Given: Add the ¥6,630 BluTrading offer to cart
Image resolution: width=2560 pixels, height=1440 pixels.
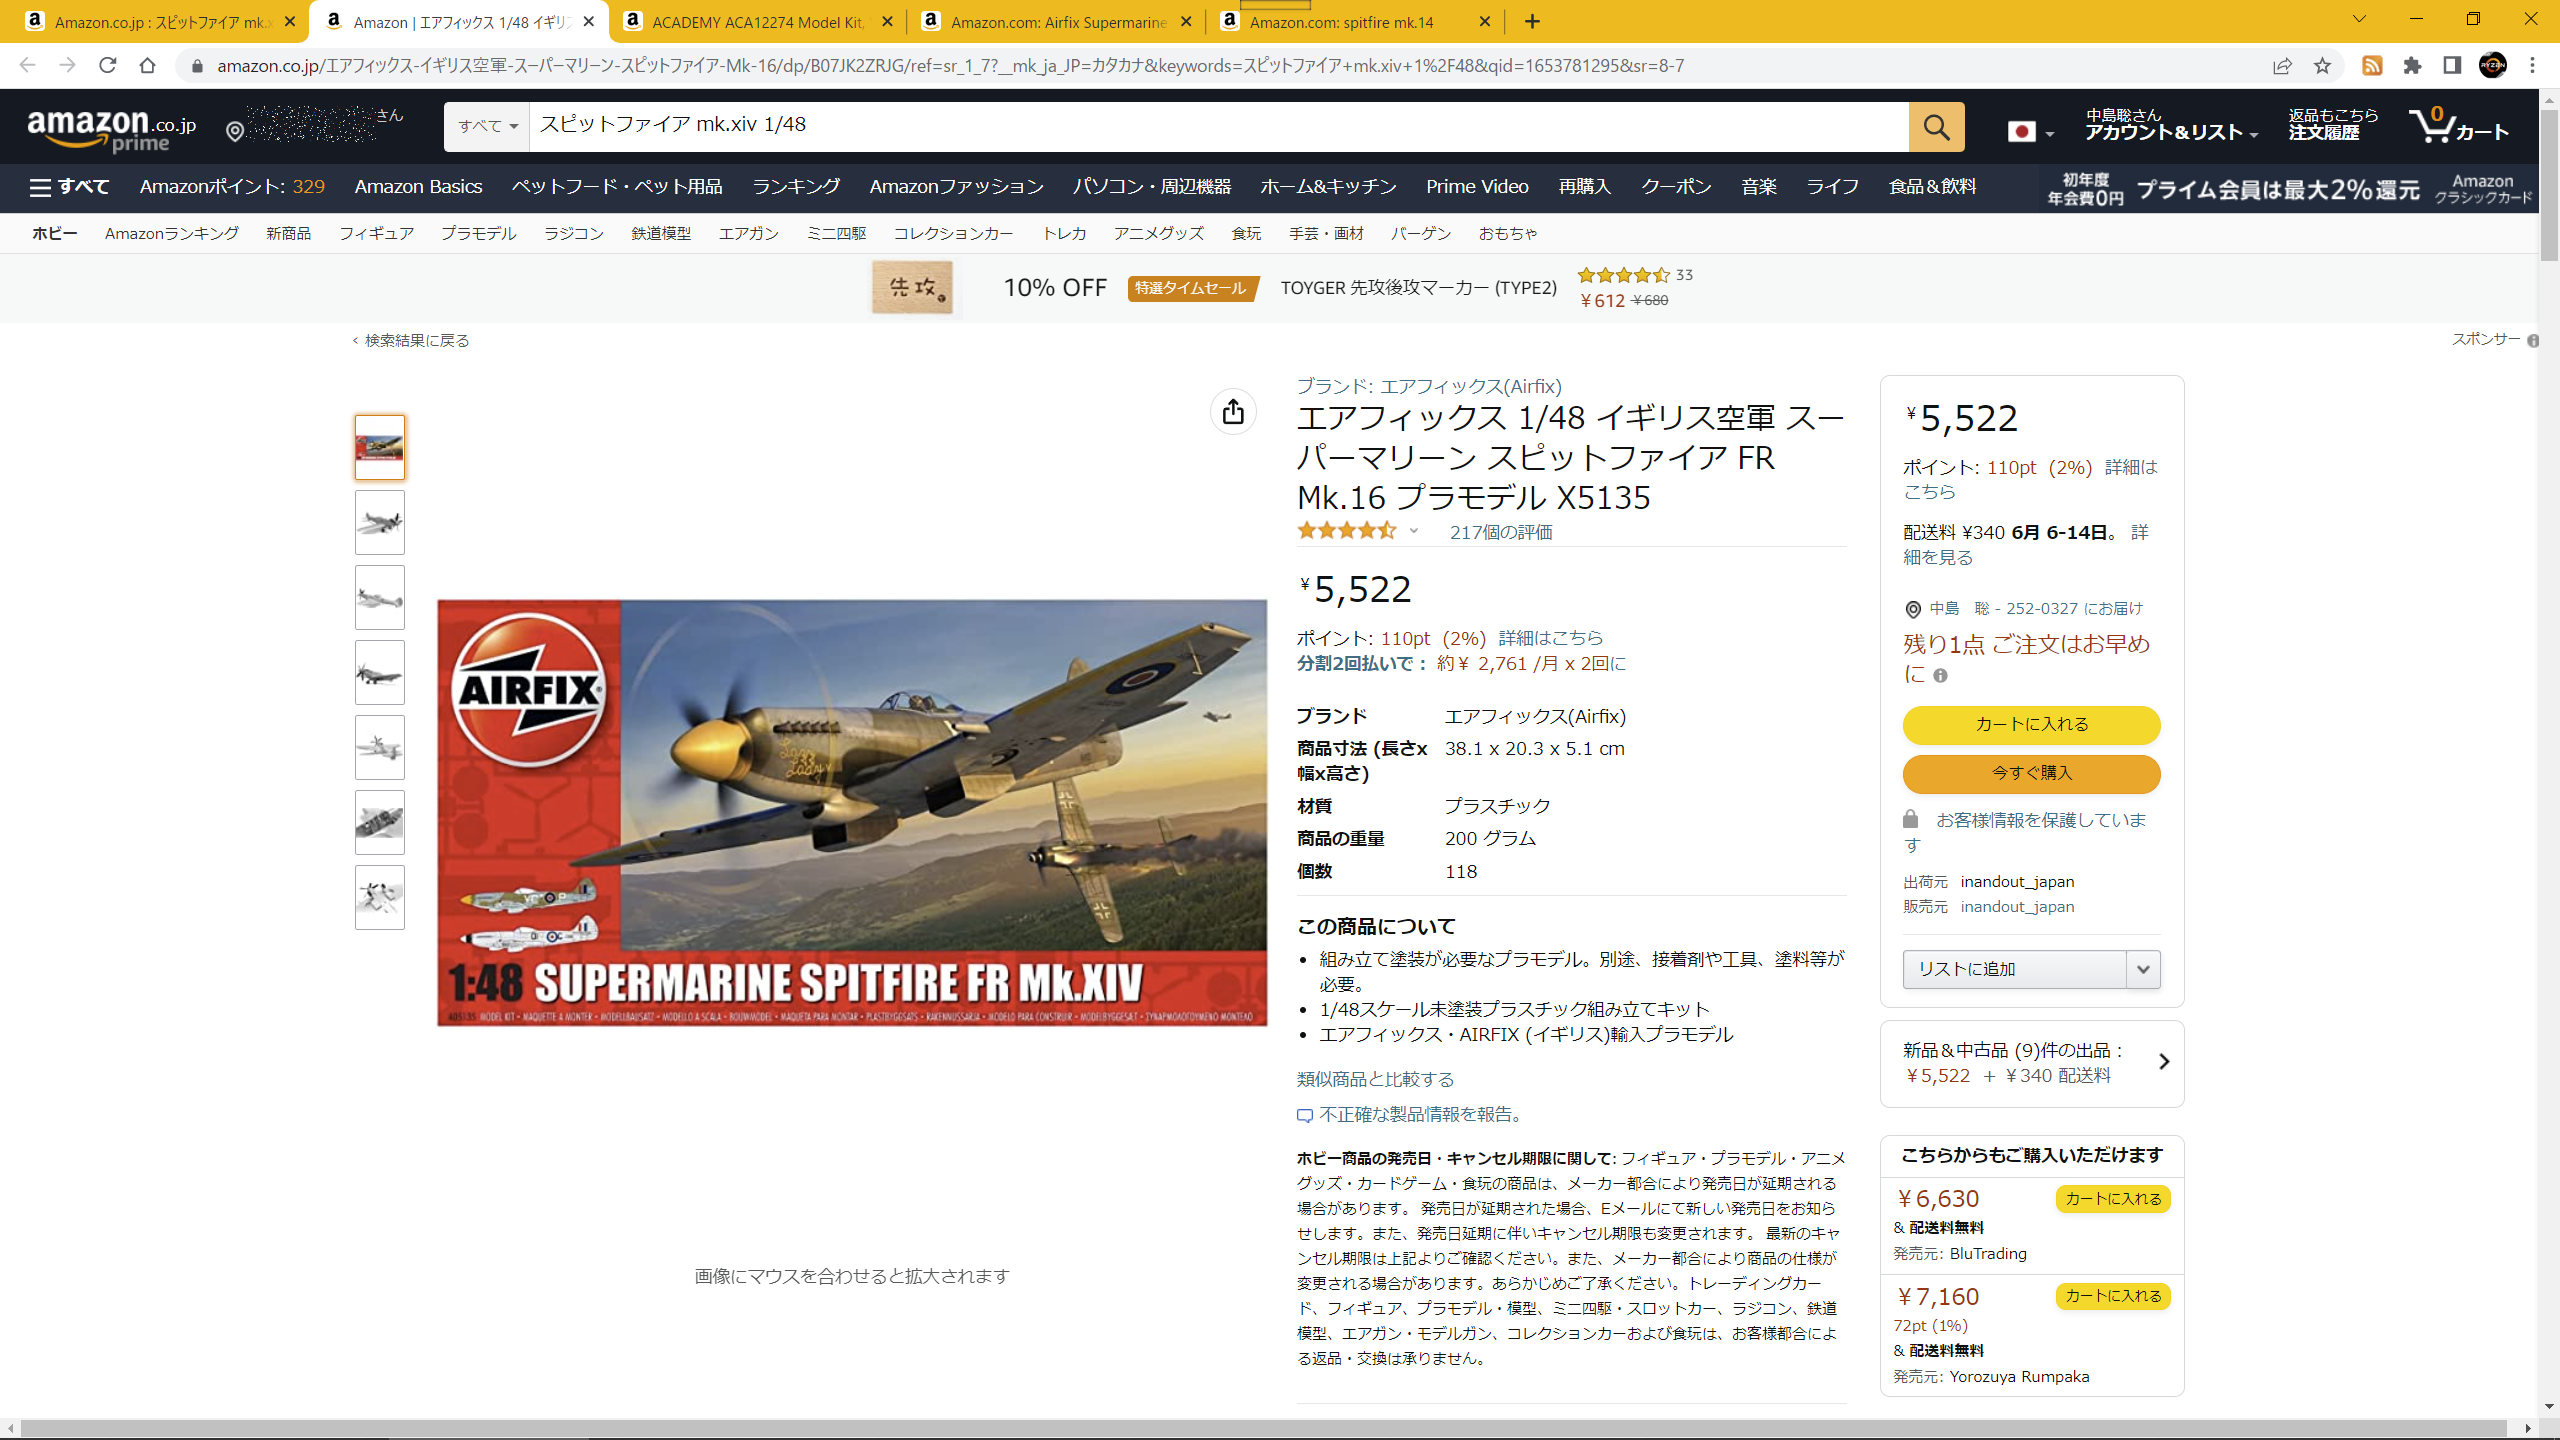Looking at the screenshot, I should (2113, 1199).
